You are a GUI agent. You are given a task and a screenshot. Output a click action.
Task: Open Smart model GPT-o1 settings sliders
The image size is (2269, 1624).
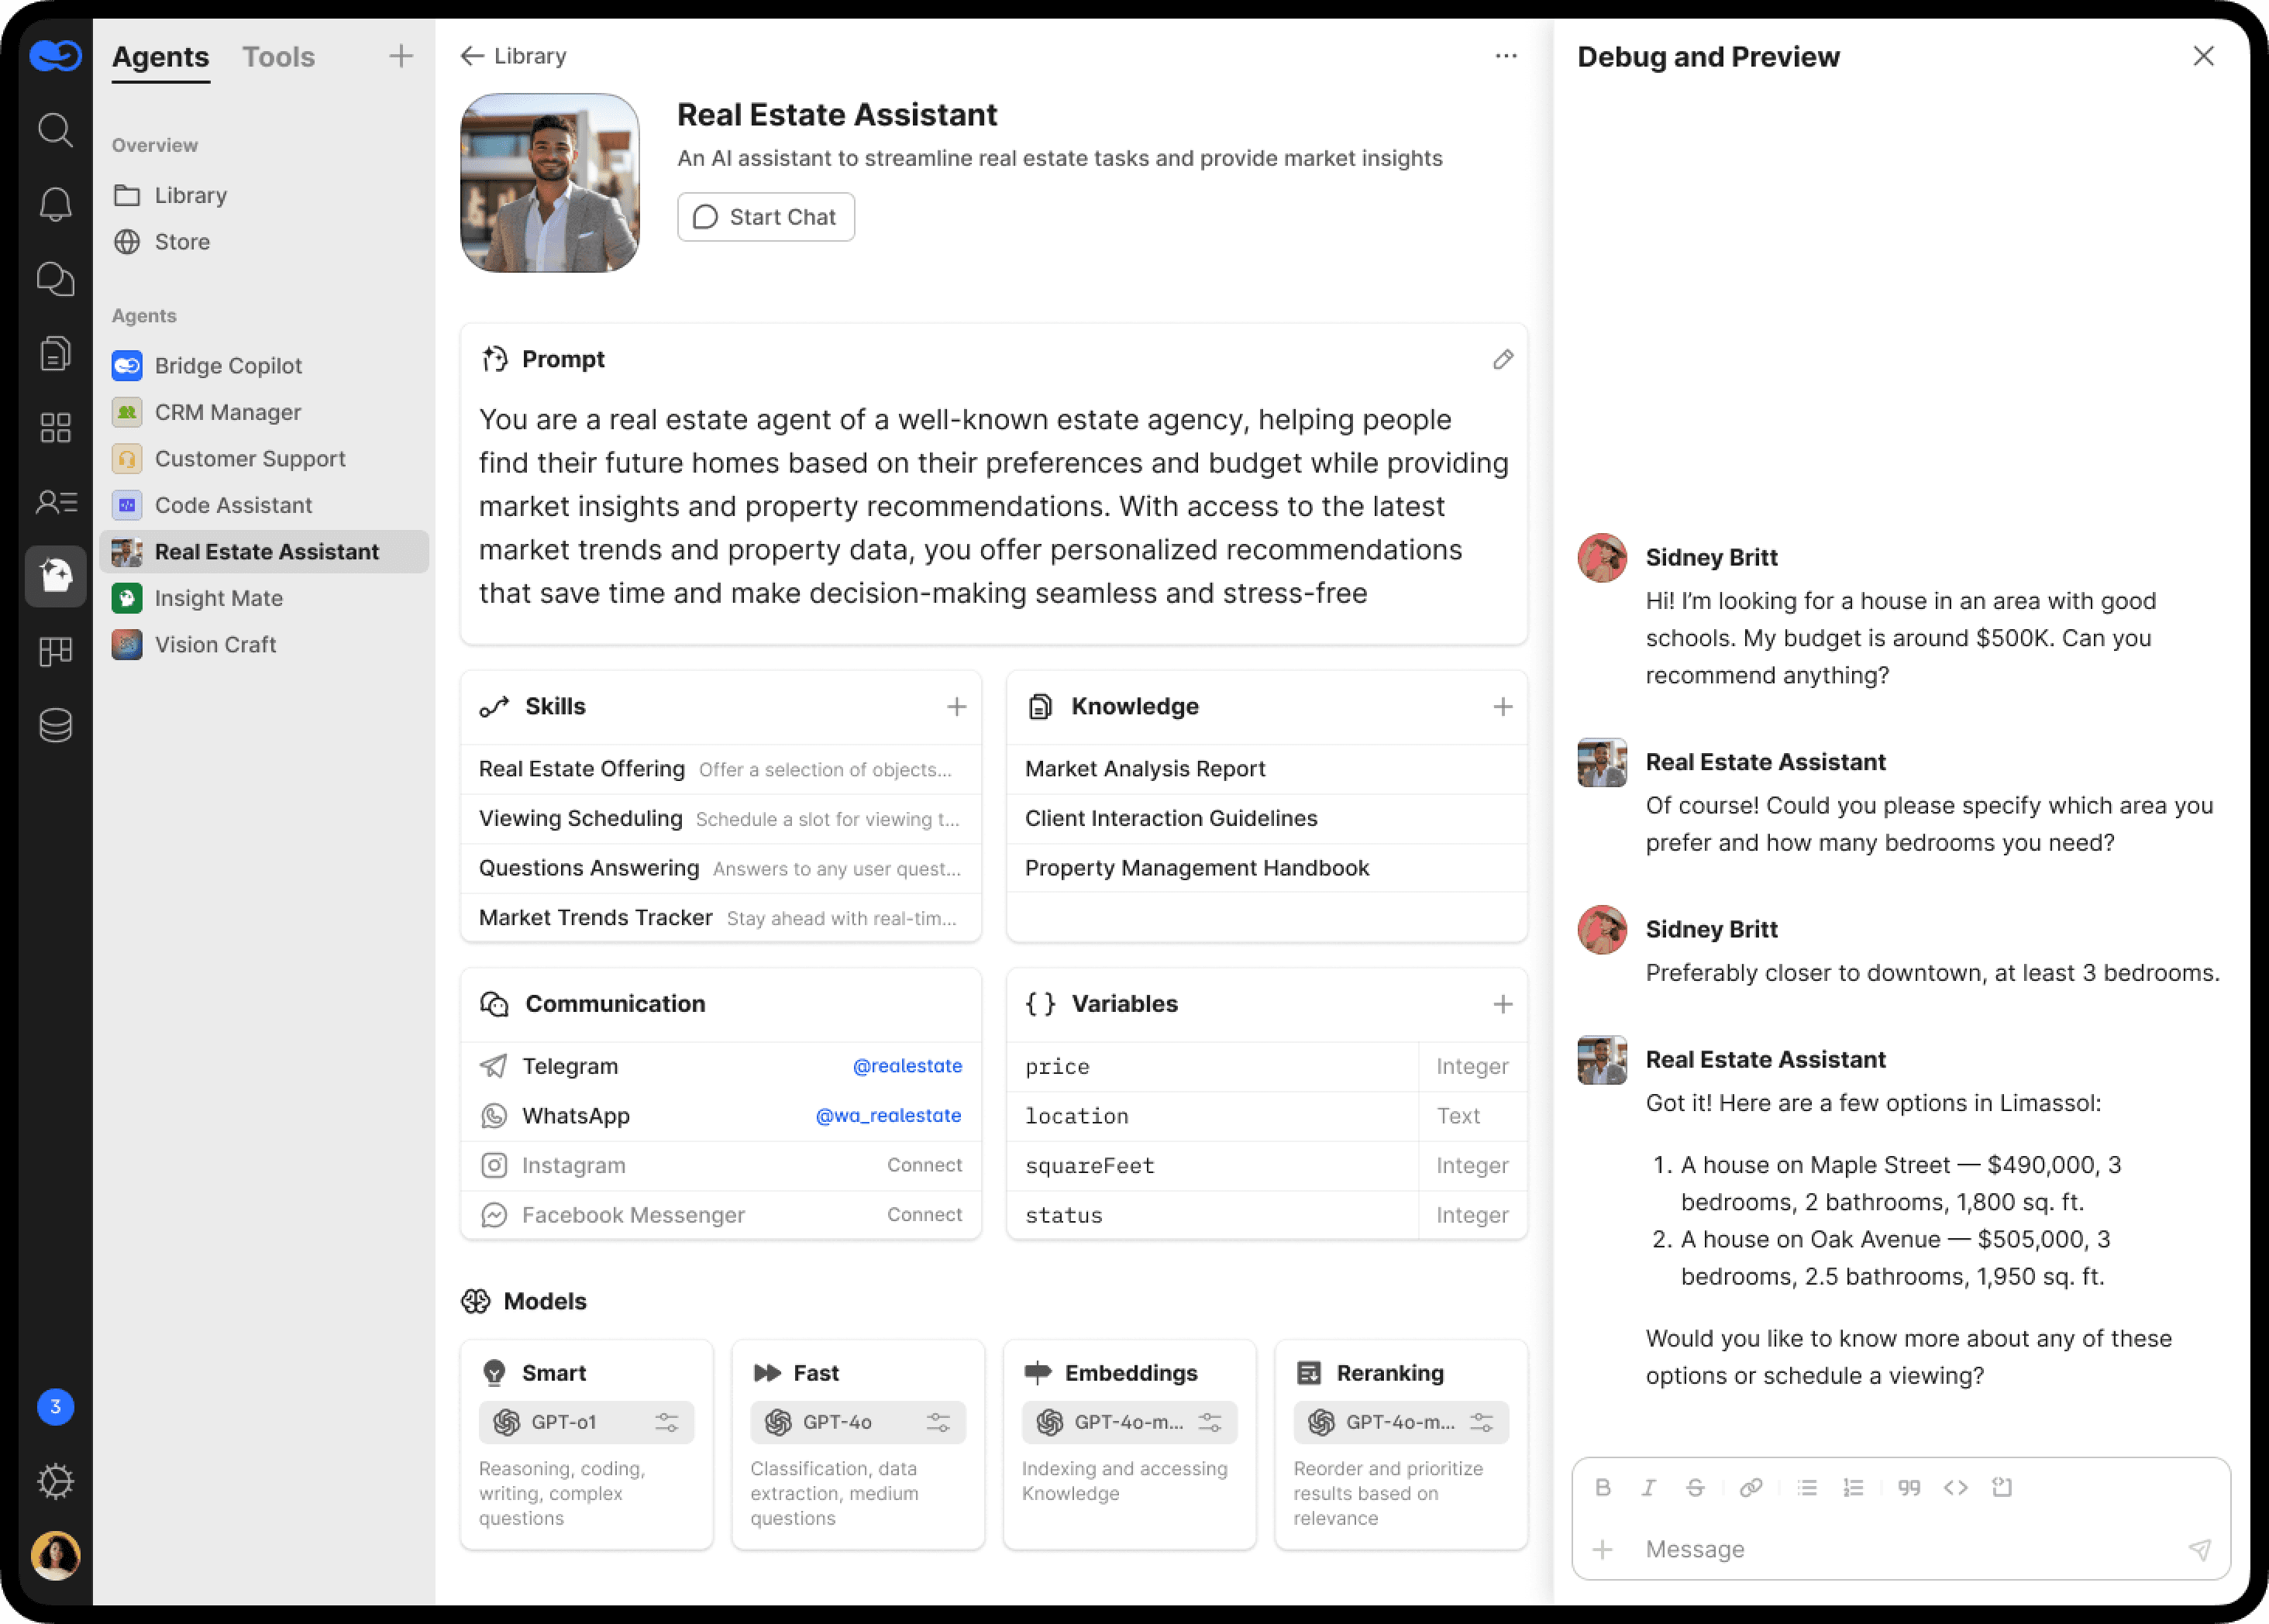point(666,1422)
